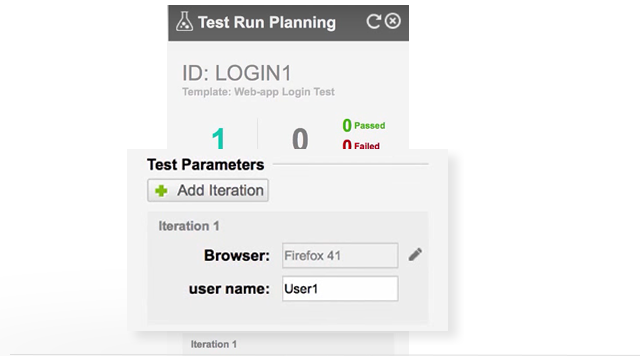
Task: Click the 'Test Run Planning' title
Action: point(267,22)
